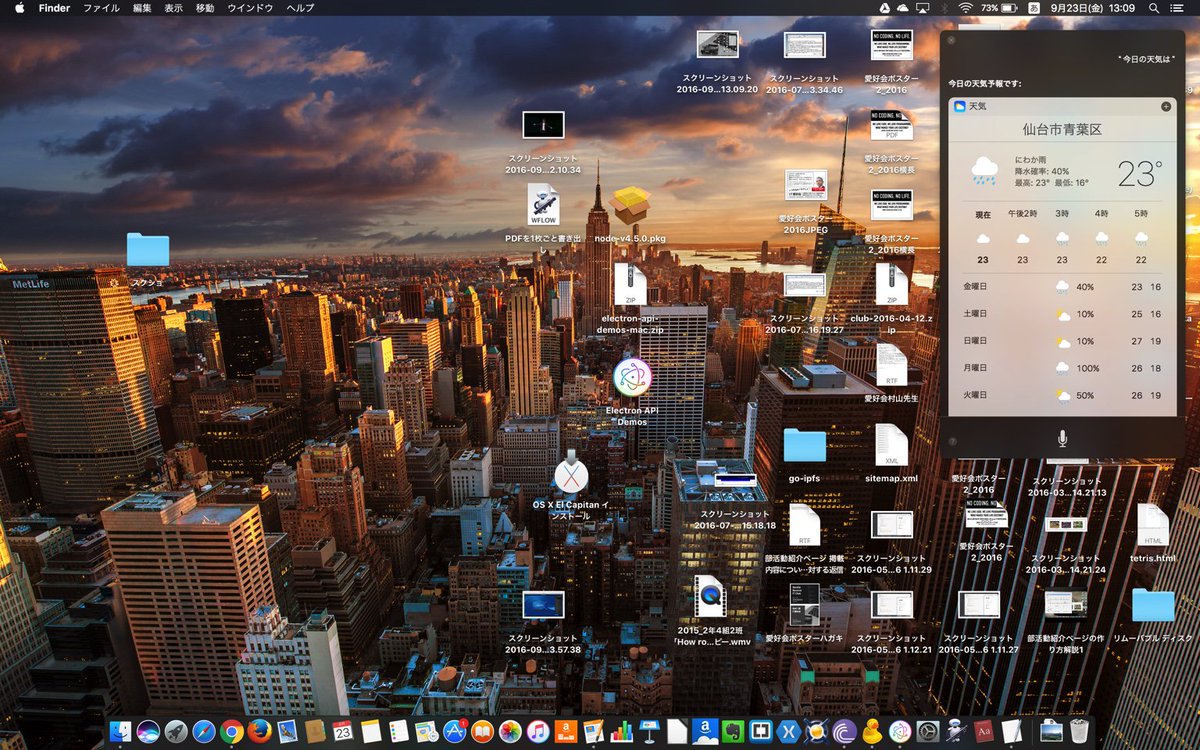Switch input source via あ icon

[x=1035, y=8]
